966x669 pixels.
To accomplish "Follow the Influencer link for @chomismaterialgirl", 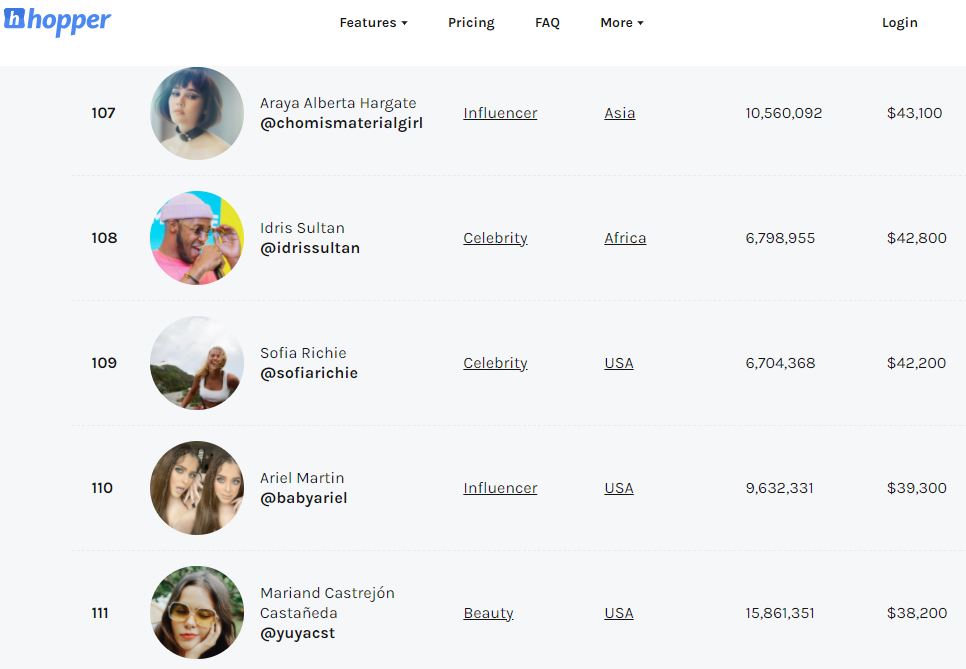I will 500,113.
